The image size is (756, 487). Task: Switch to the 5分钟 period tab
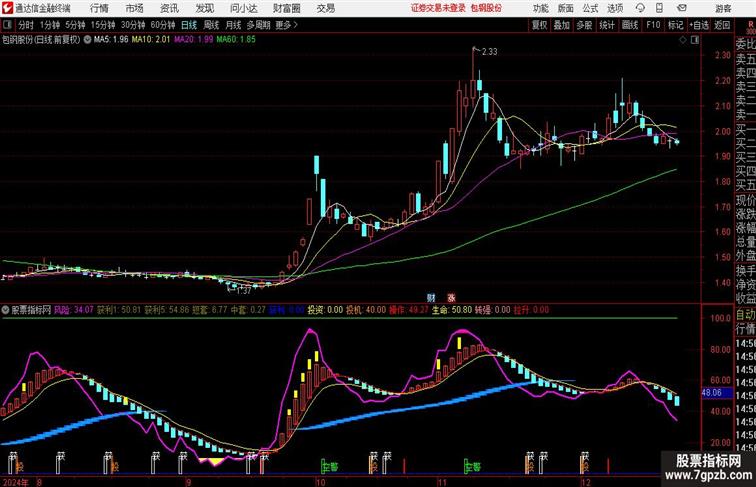[x=75, y=25]
